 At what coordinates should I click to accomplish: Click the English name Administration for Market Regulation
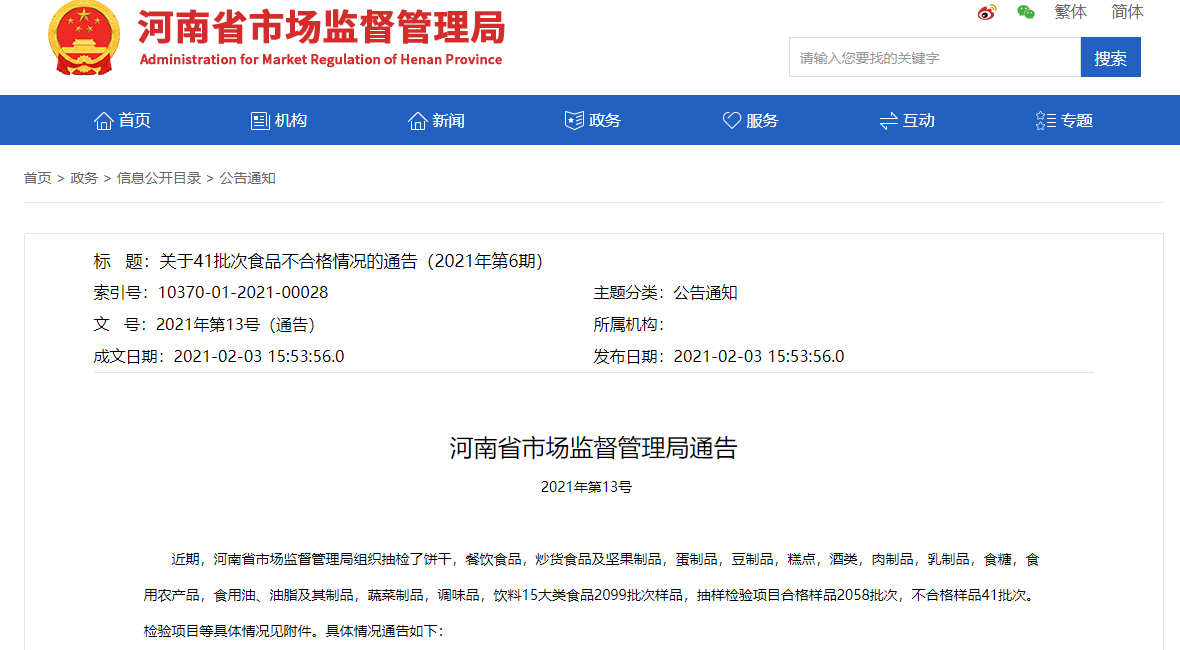click(321, 59)
